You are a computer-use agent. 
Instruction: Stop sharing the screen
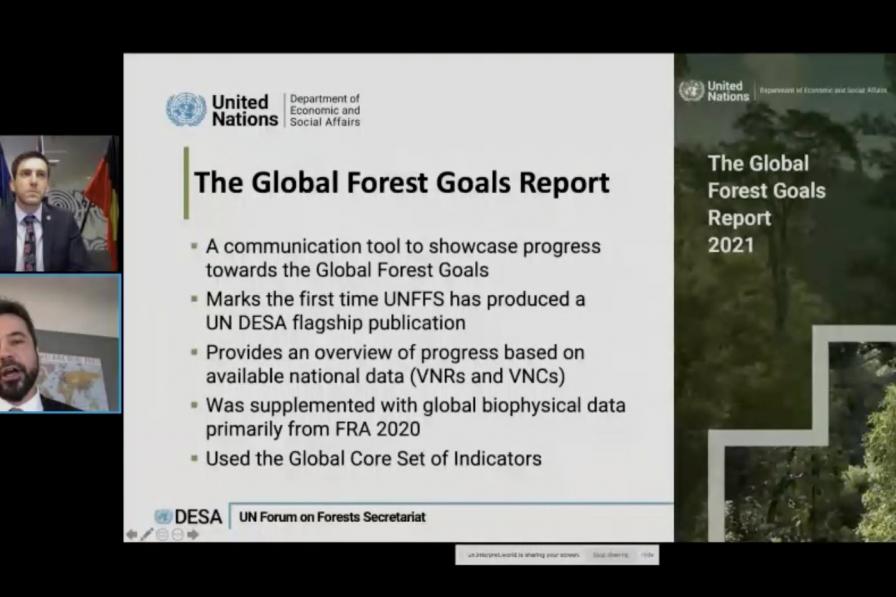tap(610, 555)
